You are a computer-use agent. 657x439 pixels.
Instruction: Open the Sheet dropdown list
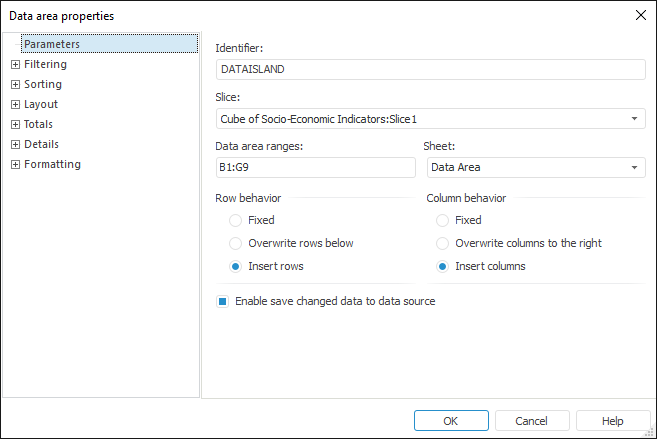point(635,168)
